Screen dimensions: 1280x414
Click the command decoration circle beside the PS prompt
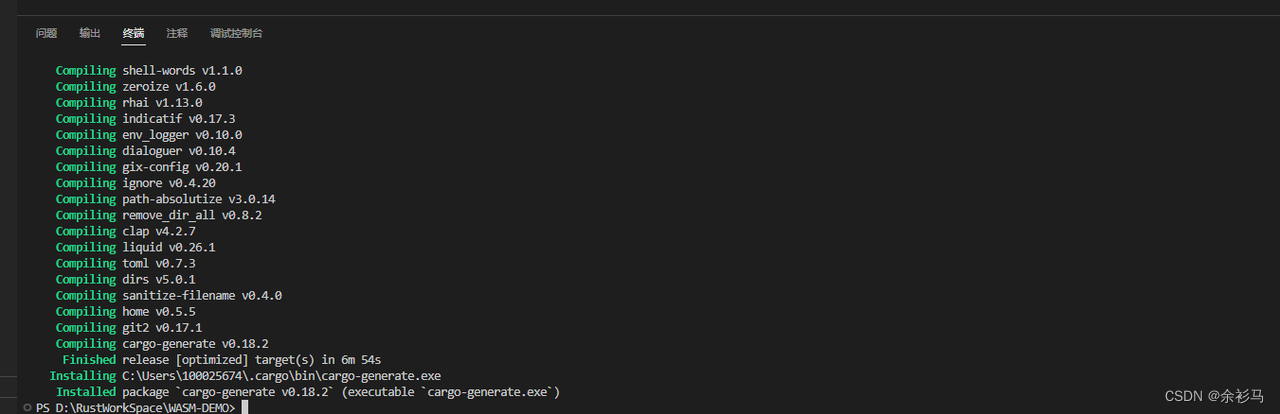28,408
